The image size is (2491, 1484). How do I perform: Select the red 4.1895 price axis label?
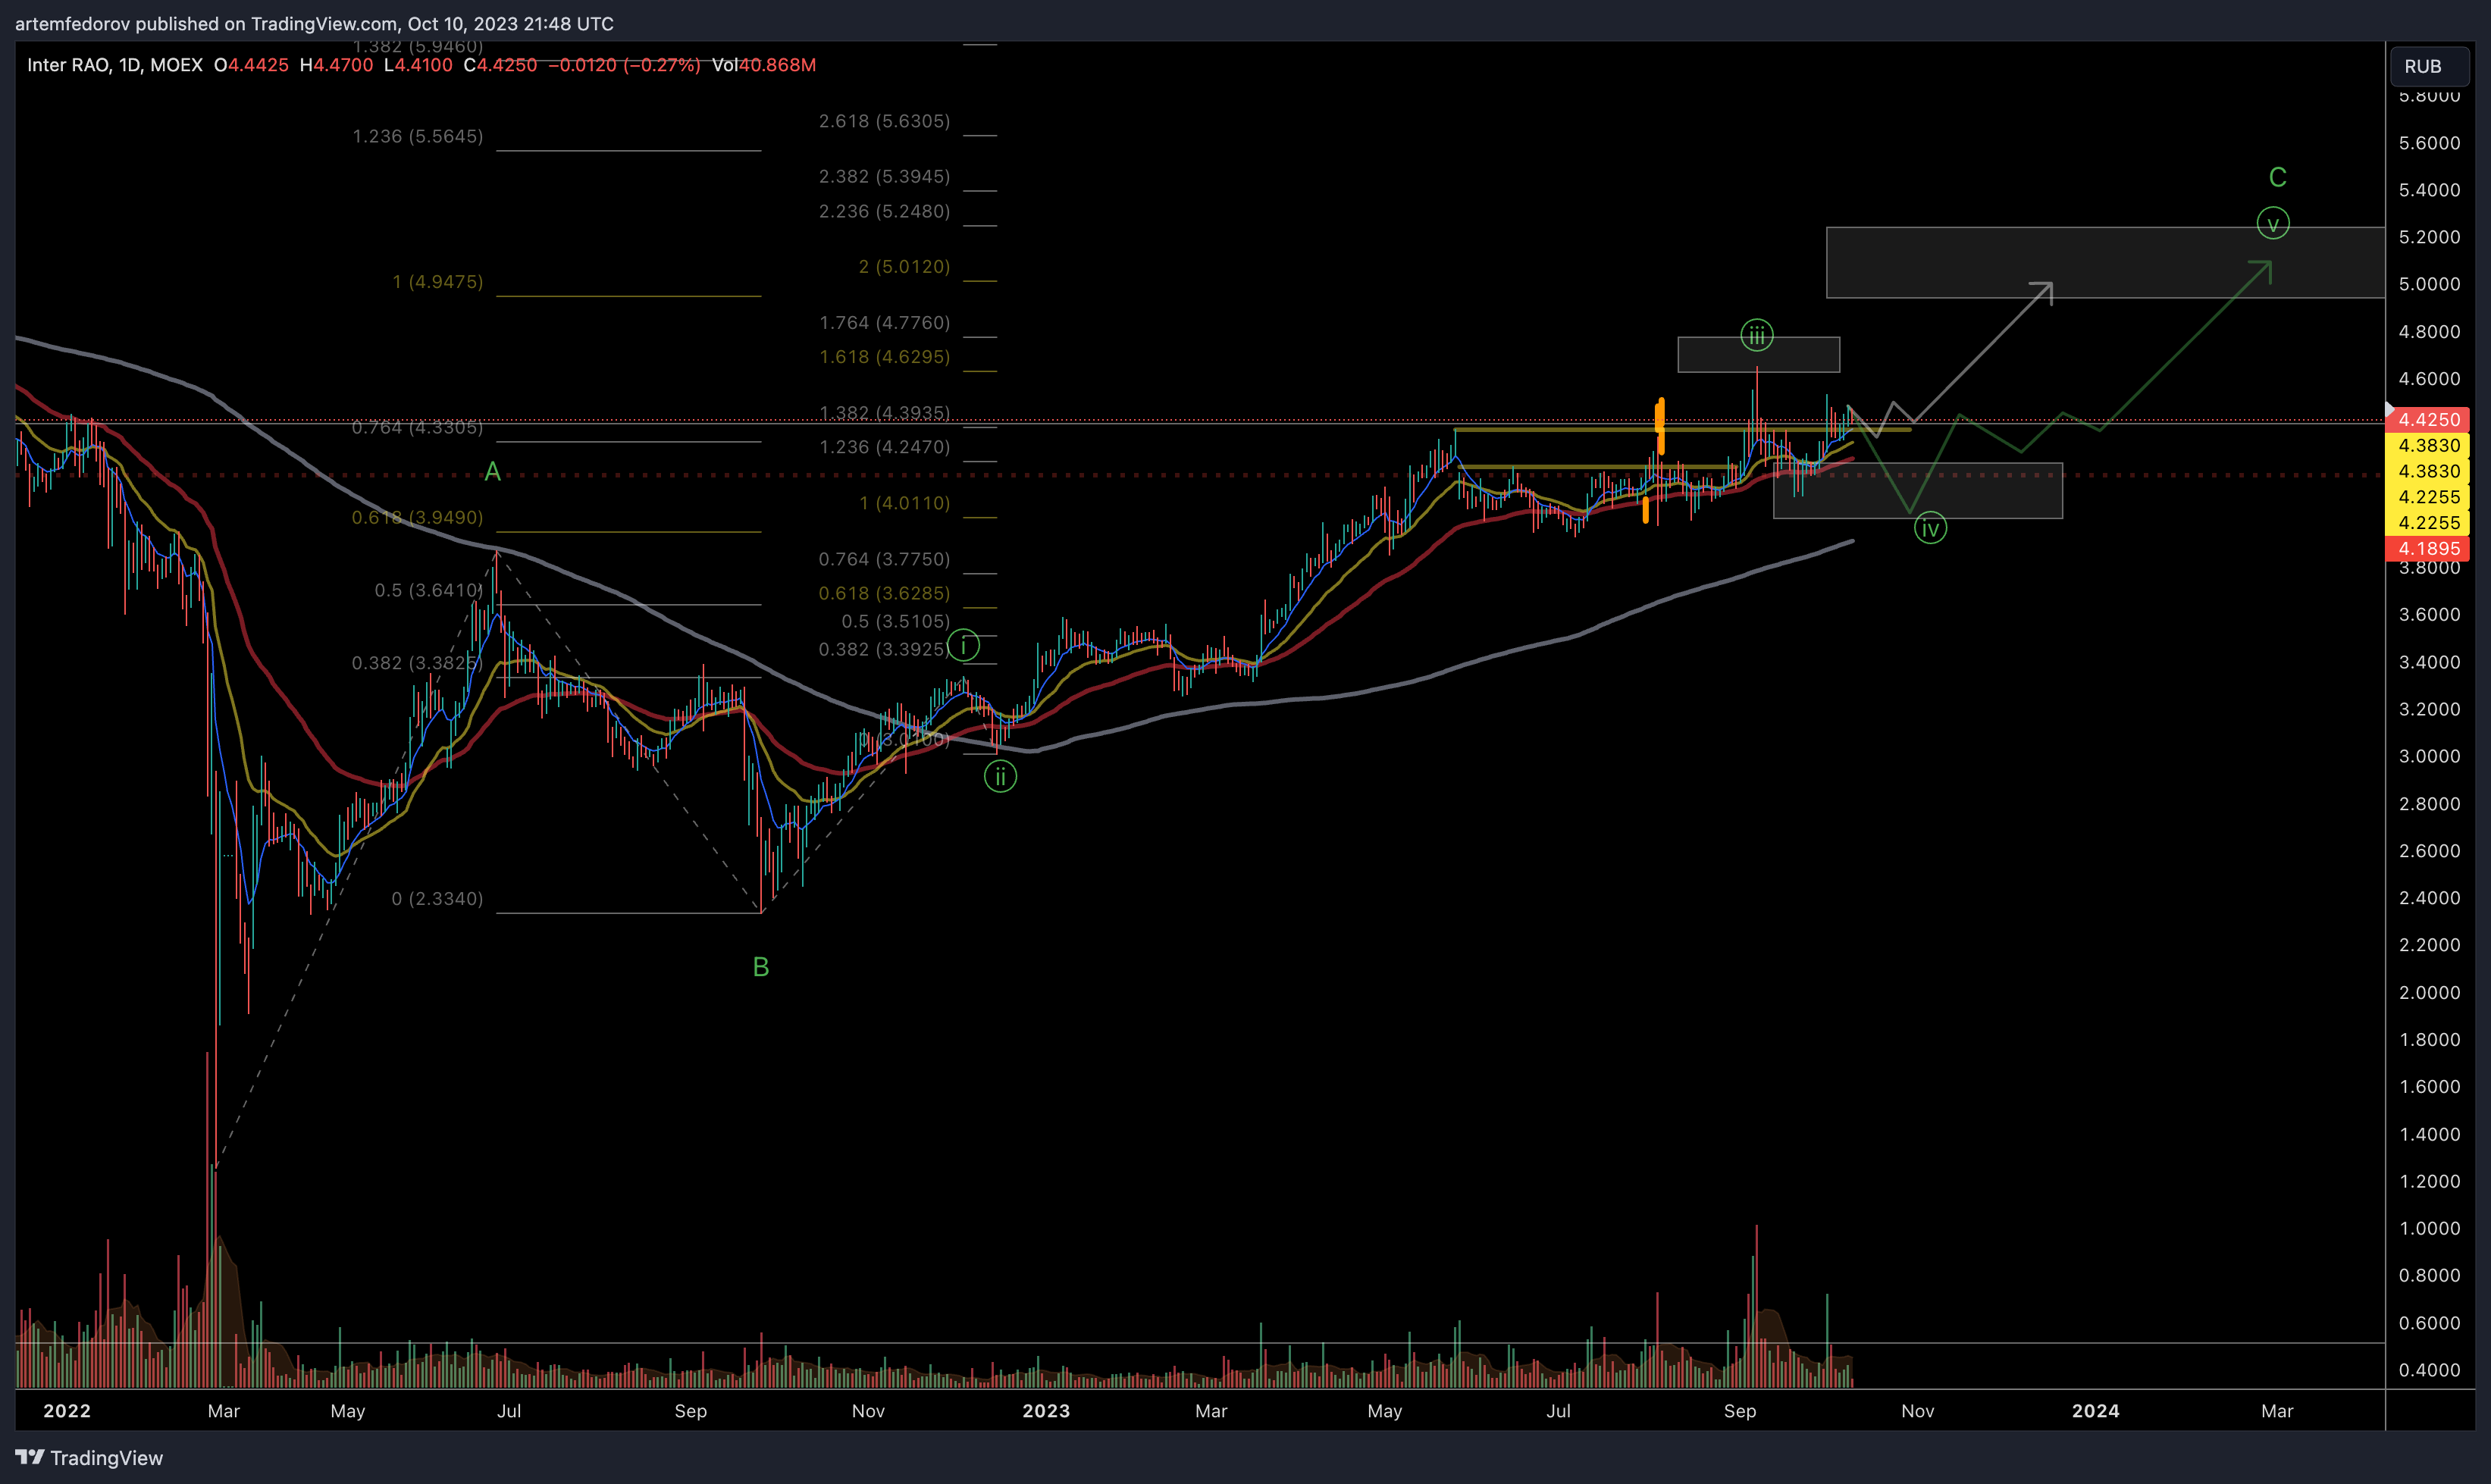[x=2428, y=548]
